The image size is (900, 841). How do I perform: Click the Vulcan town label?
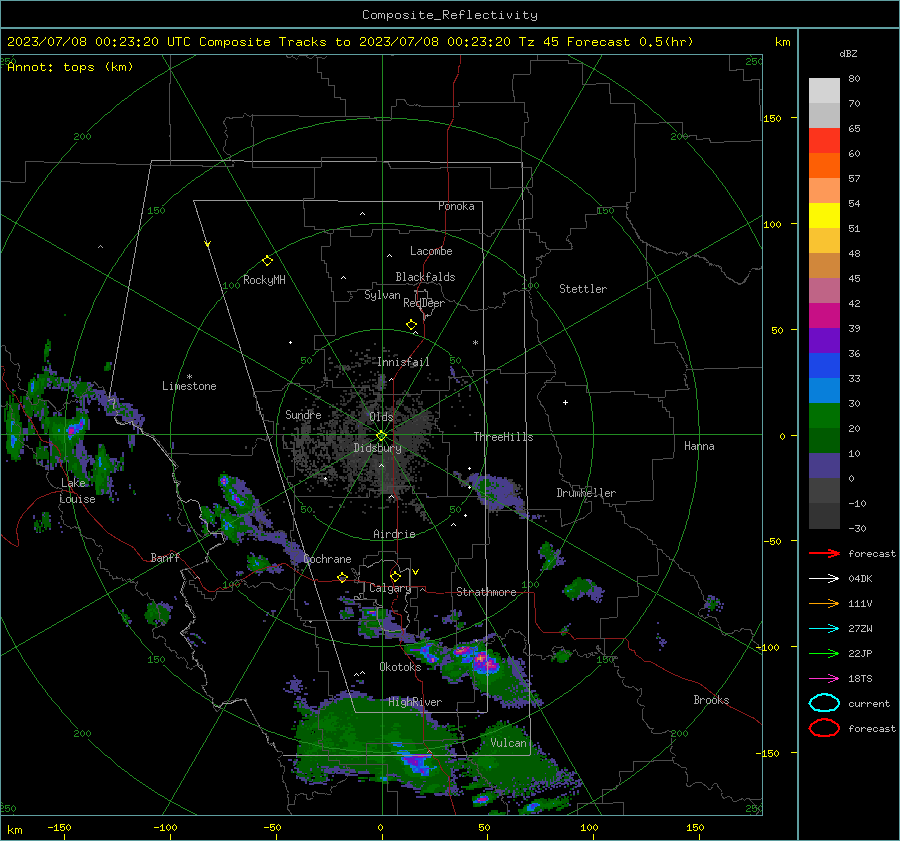coord(508,743)
